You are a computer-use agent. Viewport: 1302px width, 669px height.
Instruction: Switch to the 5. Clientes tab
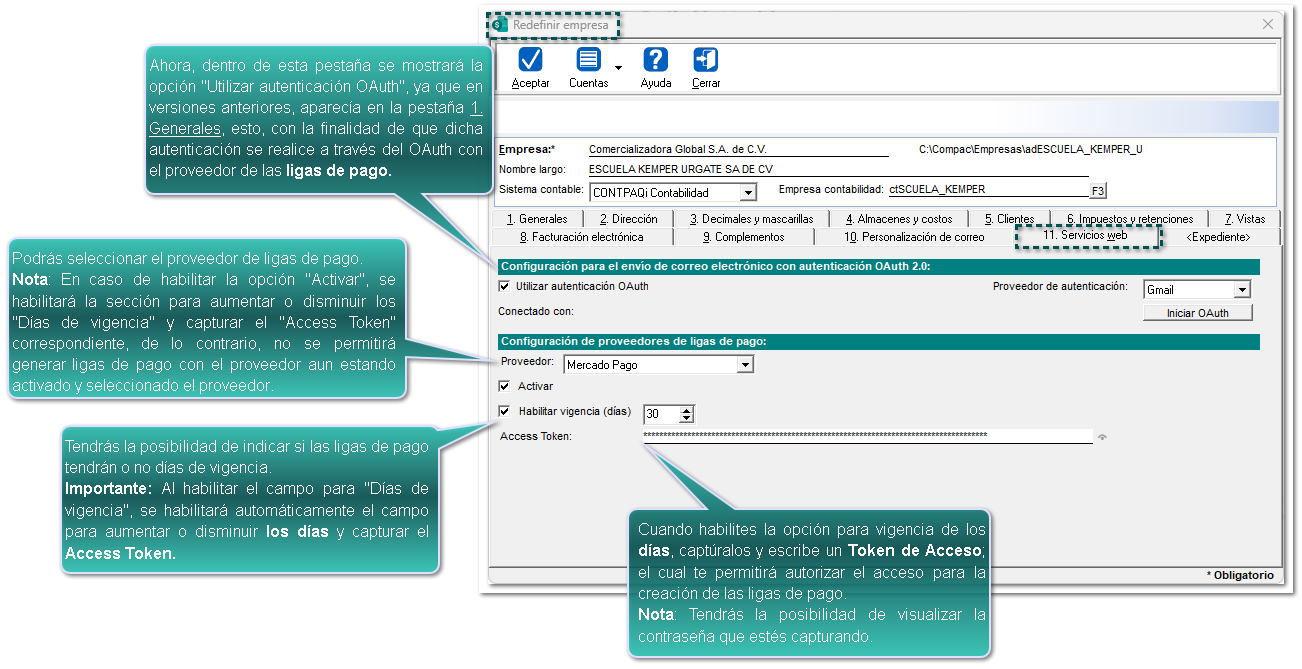[x=1009, y=219]
